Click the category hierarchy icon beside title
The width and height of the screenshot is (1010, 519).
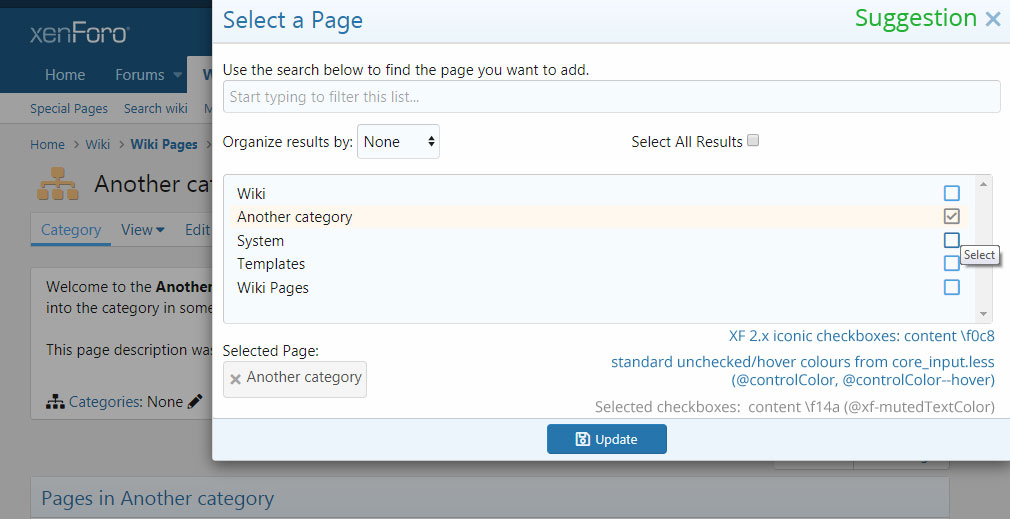coord(58,184)
